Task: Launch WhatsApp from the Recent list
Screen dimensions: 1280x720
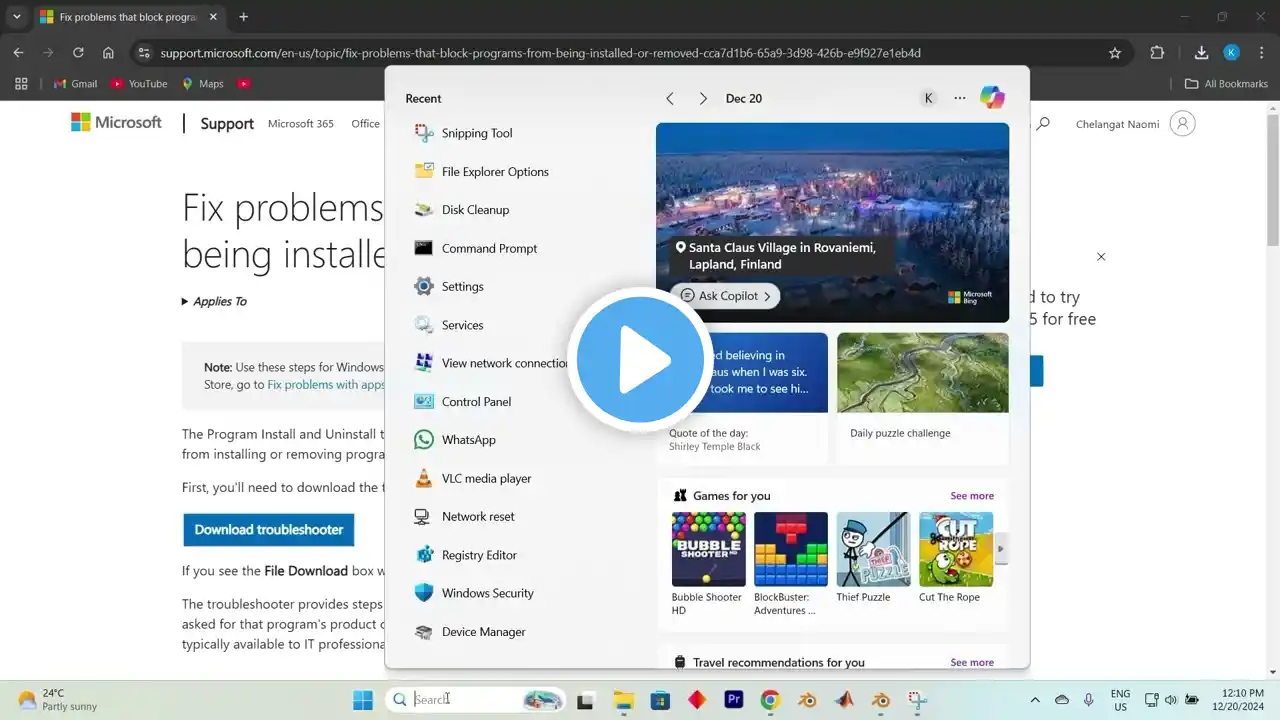Action: click(455, 440)
